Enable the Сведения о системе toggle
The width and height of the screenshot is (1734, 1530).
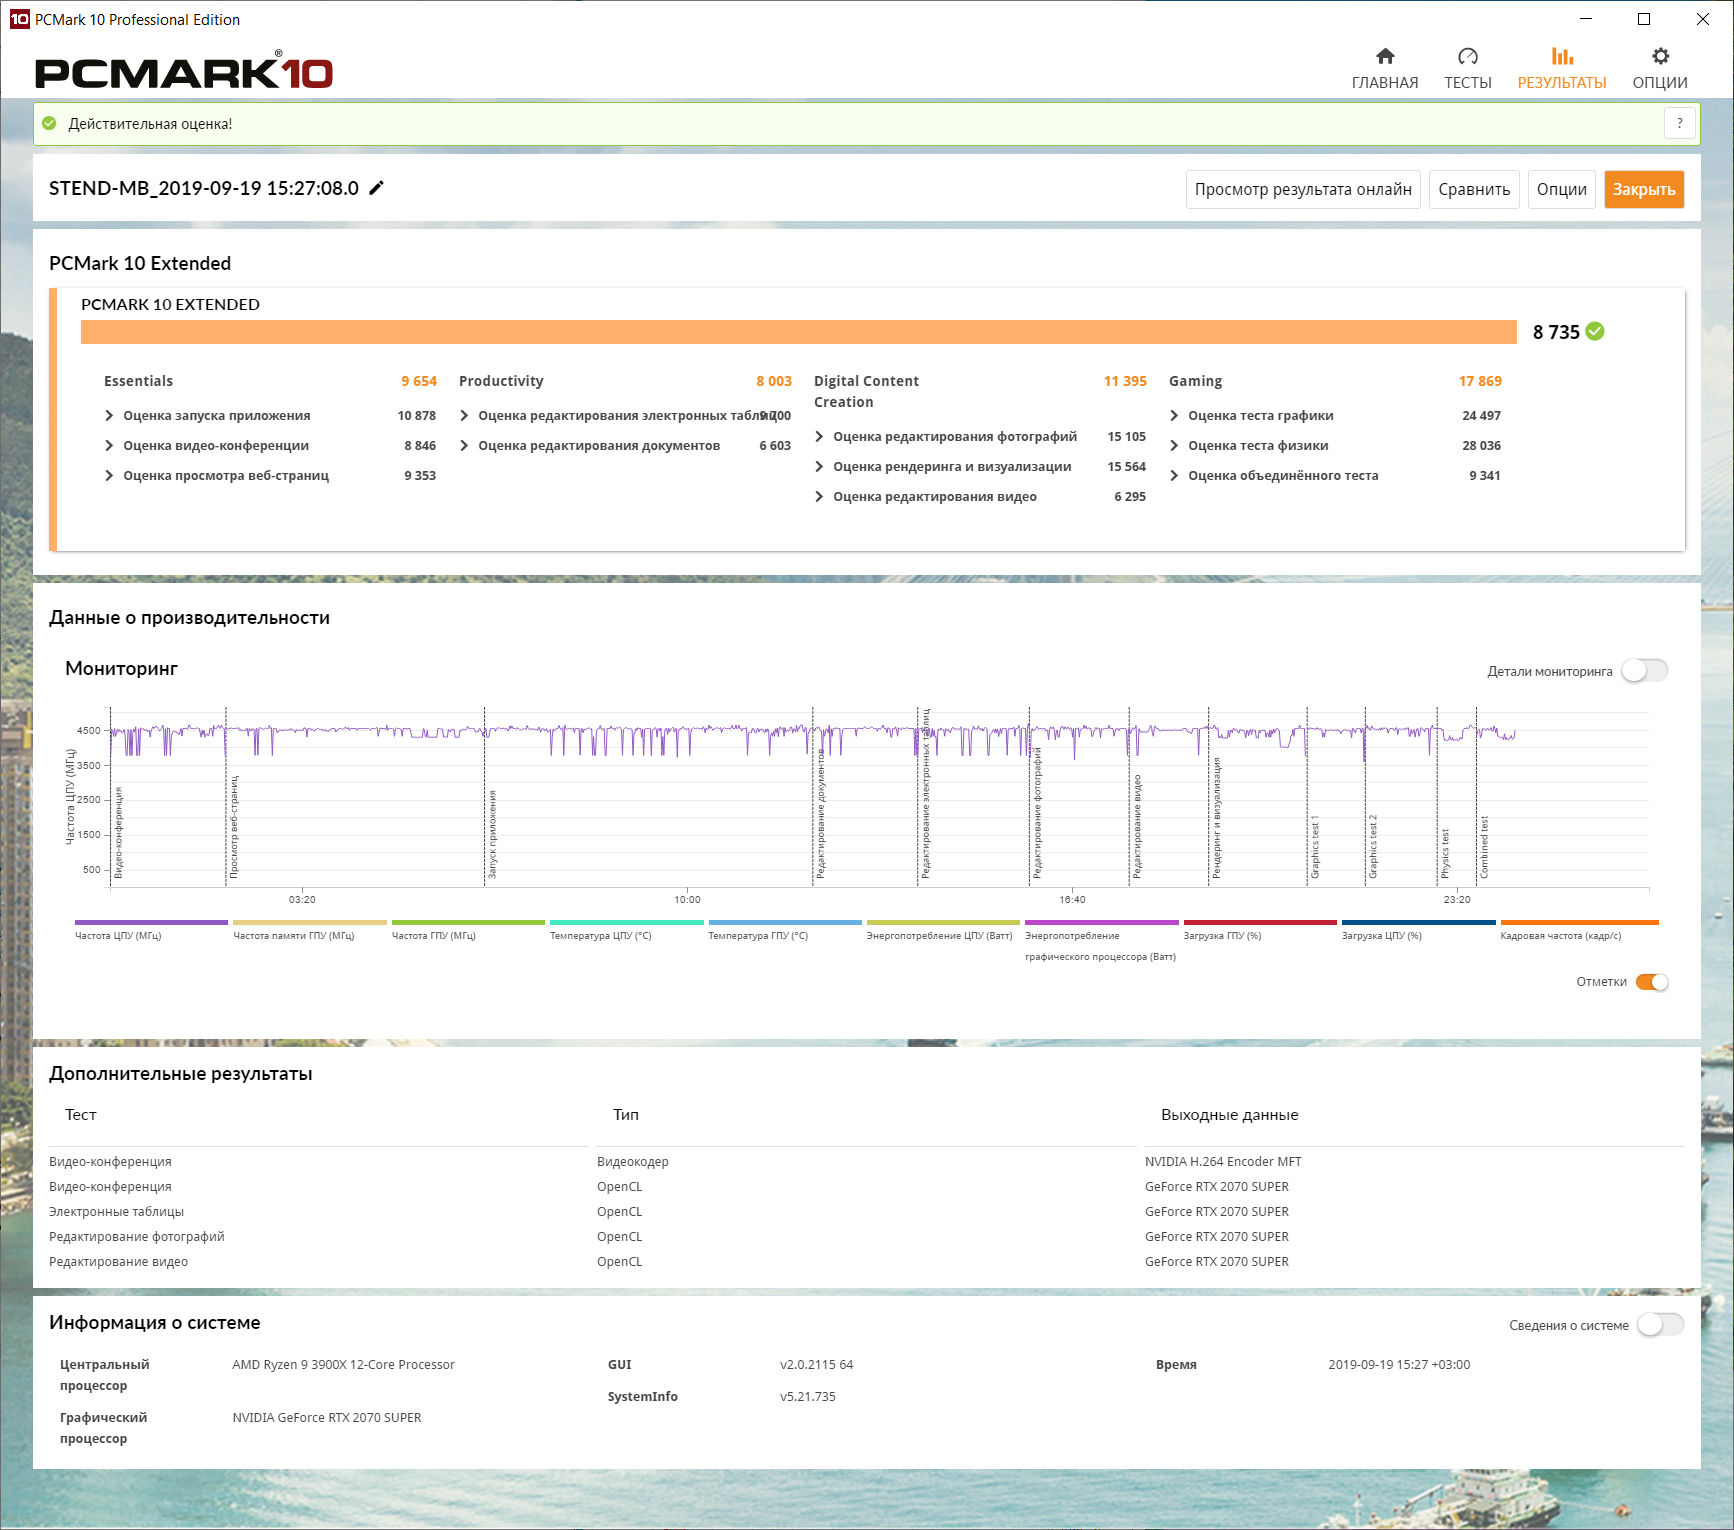point(1660,1325)
